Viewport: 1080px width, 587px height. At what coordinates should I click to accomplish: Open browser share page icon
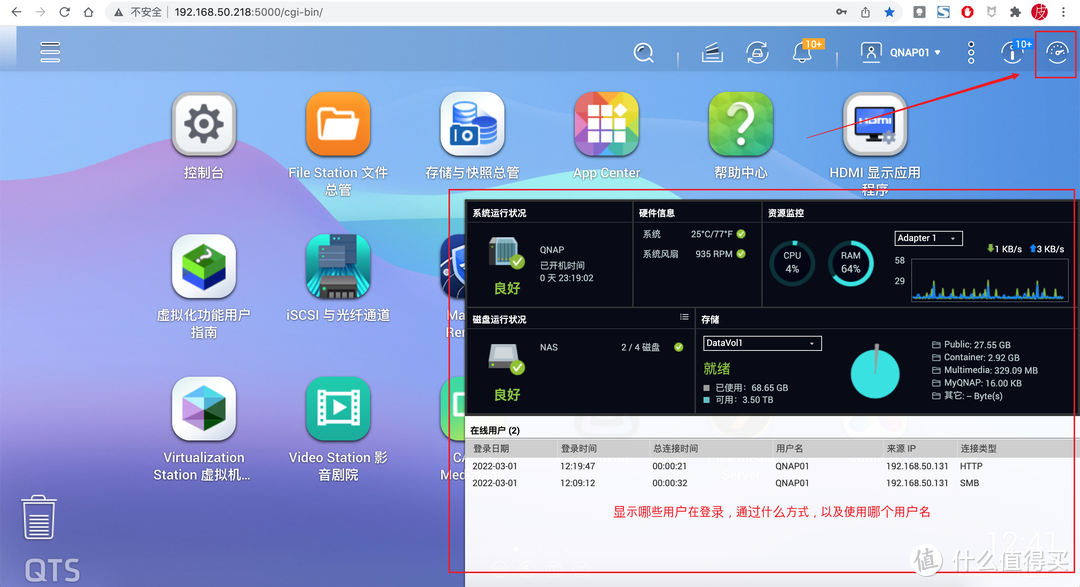coord(865,12)
